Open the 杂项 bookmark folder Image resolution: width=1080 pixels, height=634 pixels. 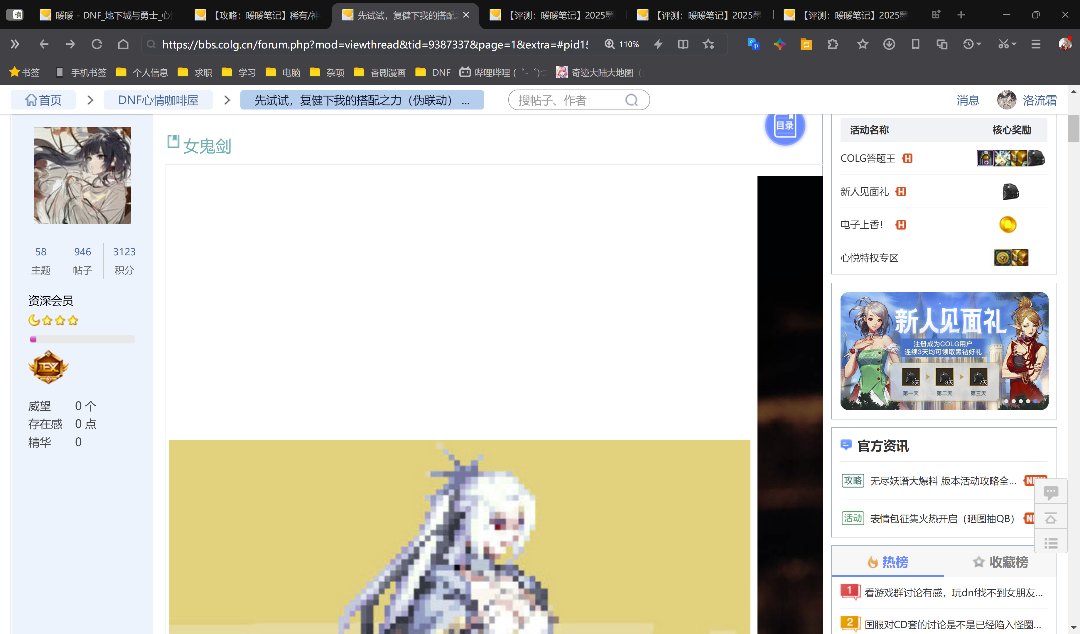[x=327, y=72]
